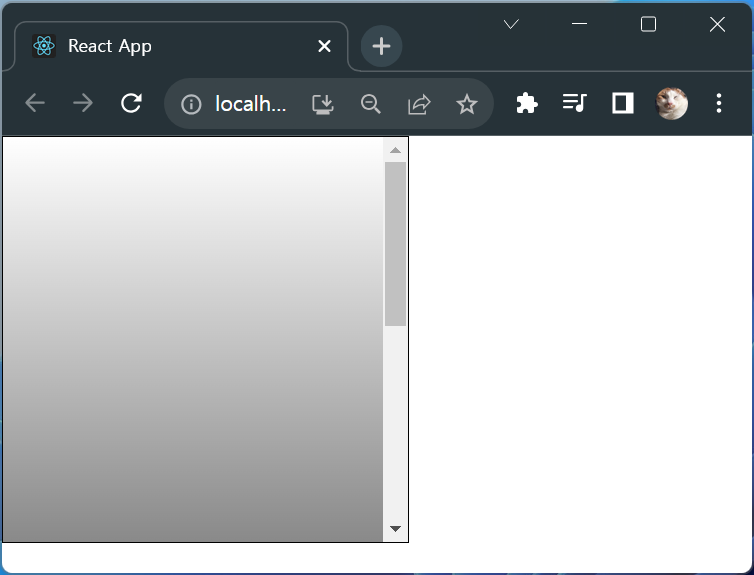Click the gradient box content

pos(193,339)
